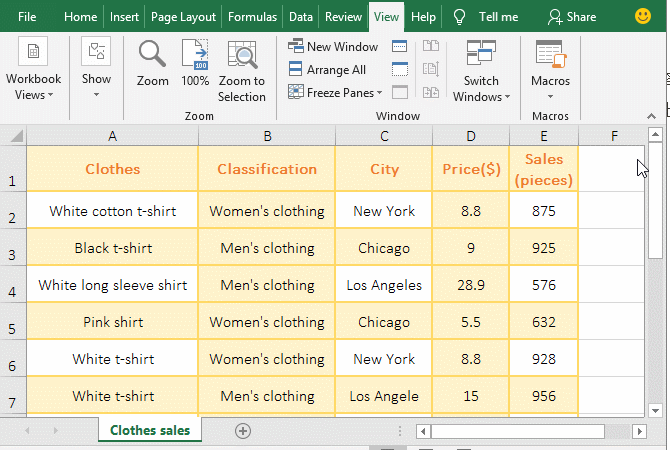Click the smiley feedback icon
Viewport: 670px width, 450px height.
coord(643,16)
